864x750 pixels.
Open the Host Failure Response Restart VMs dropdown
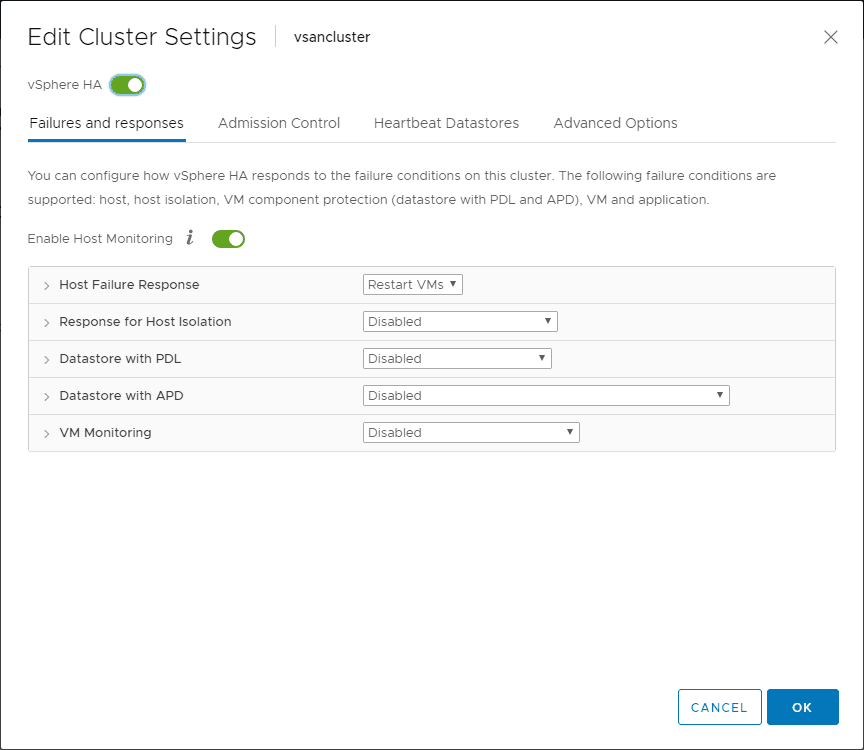point(412,285)
